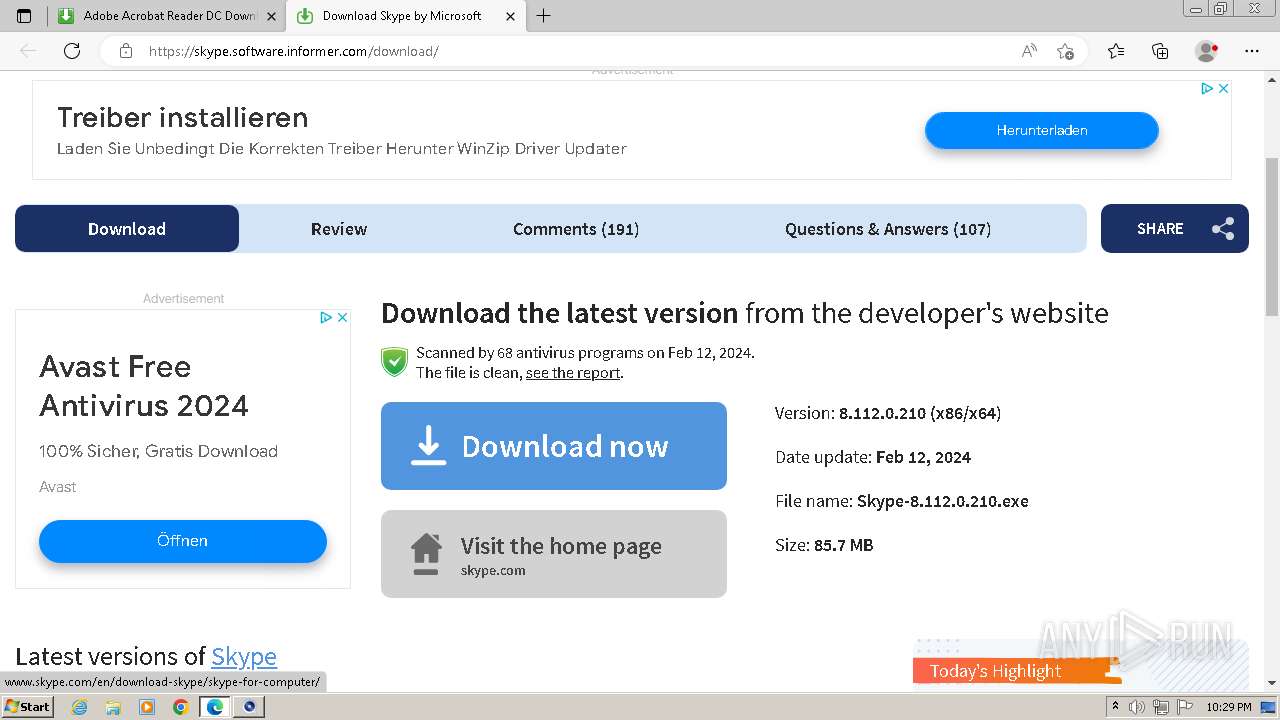
Task: Open the Windows Start menu
Action: point(28,707)
